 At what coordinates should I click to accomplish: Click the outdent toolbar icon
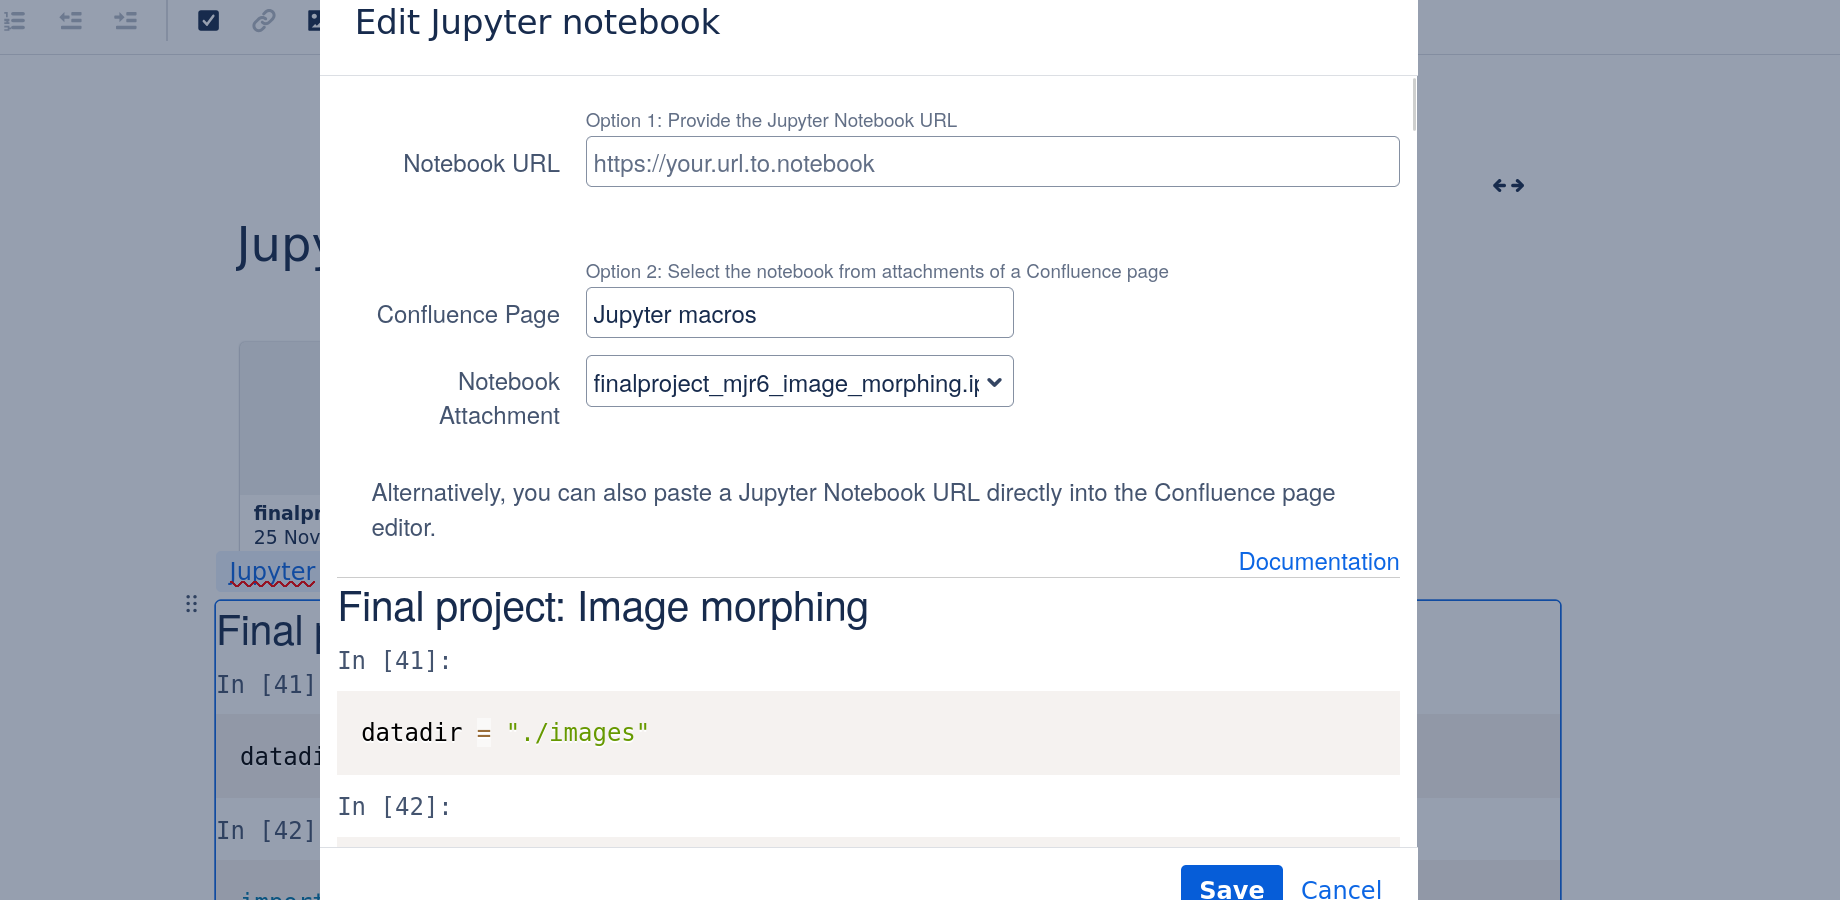(x=70, y=20)
